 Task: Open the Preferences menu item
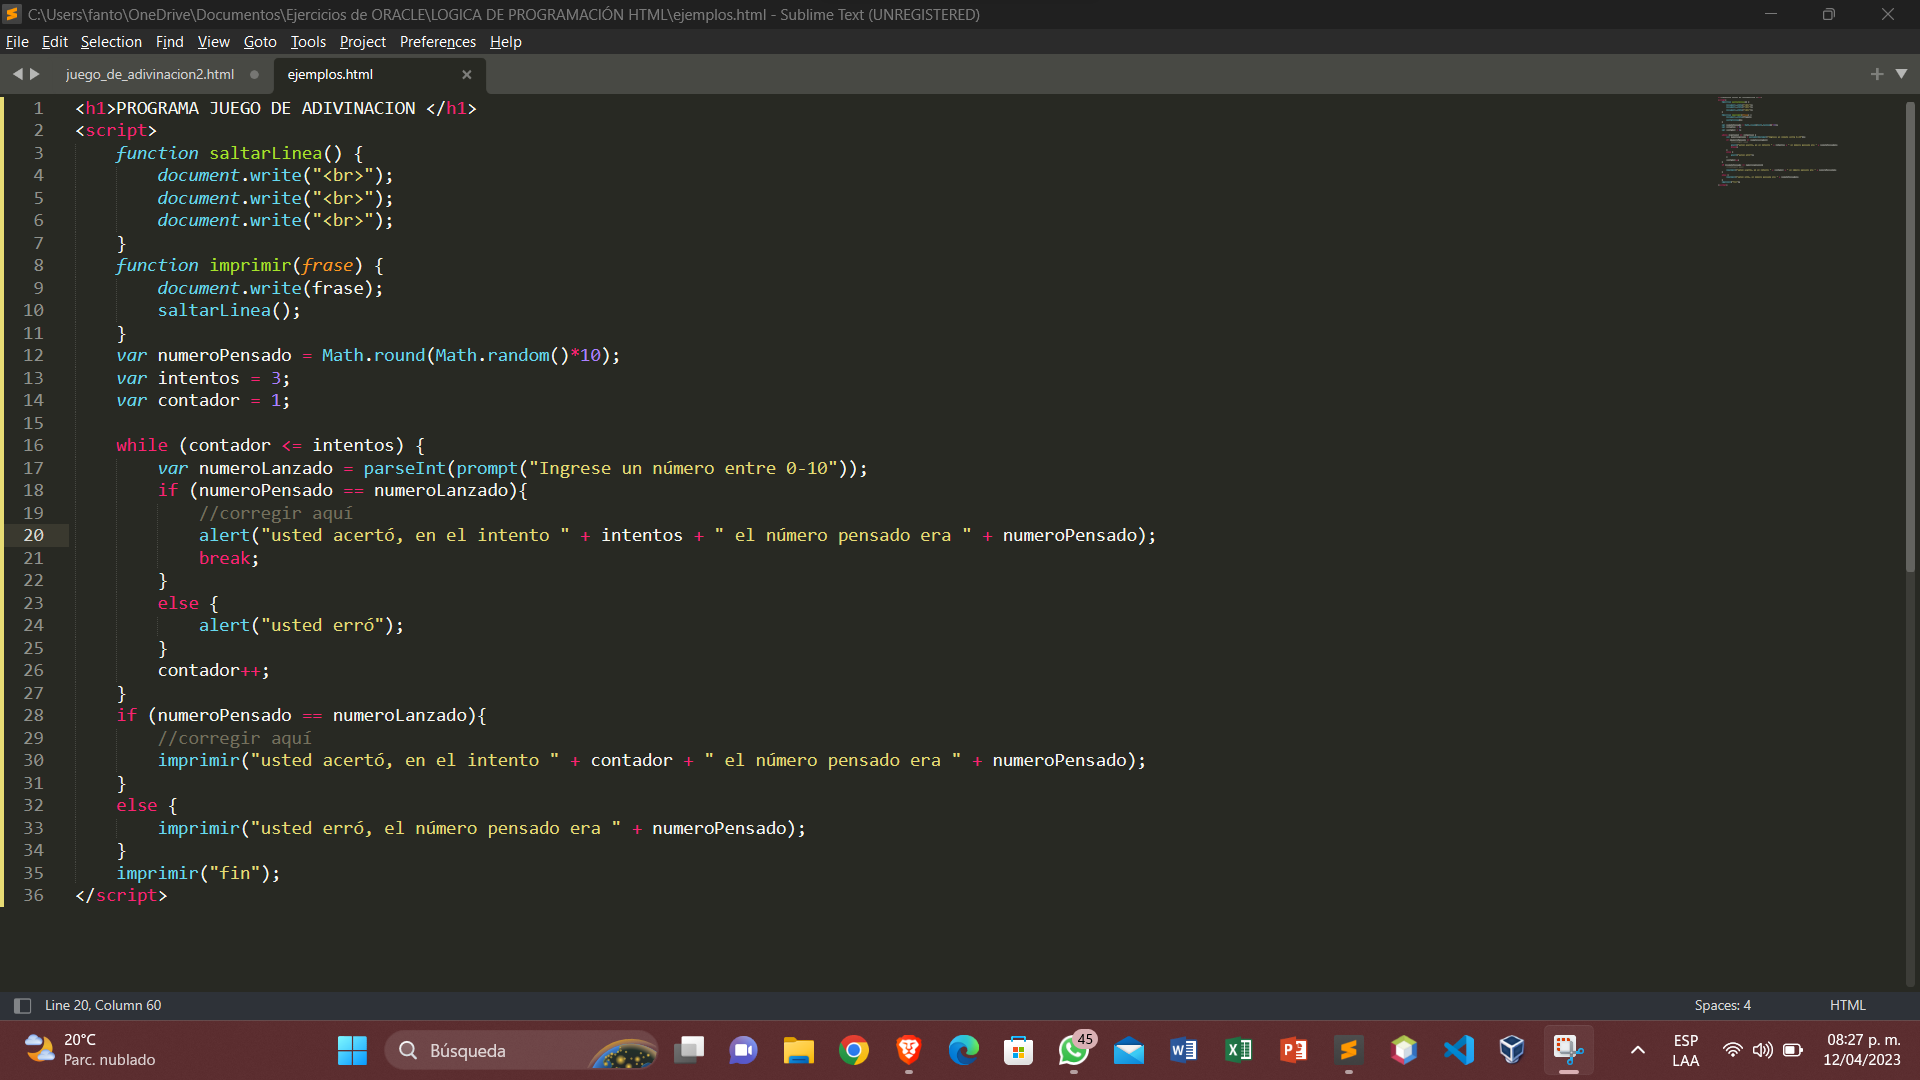(435, 41)
